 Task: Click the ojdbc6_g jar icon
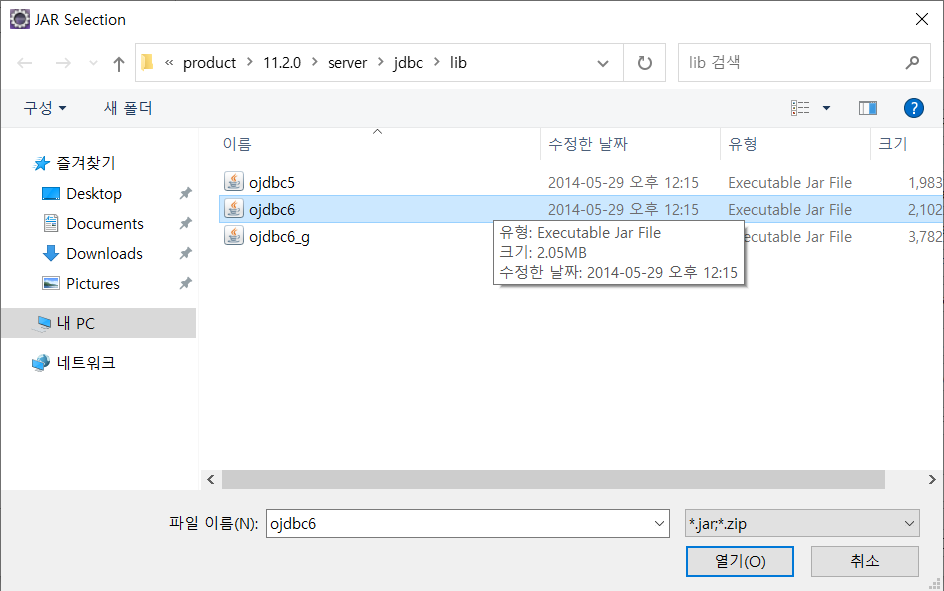pyautogui.click(x=234, y=235)
